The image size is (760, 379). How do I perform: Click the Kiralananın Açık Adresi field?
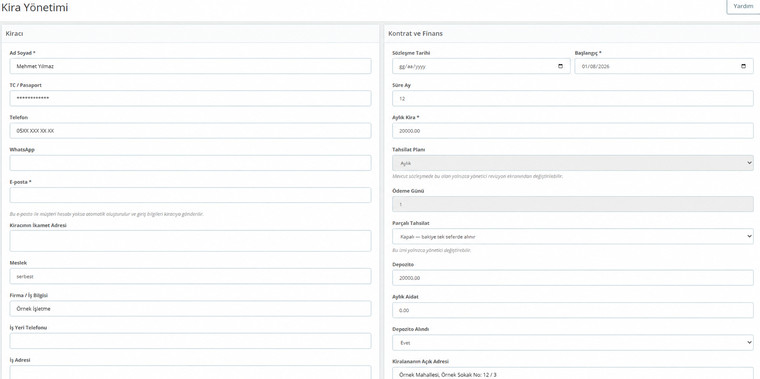click(572, 373)
